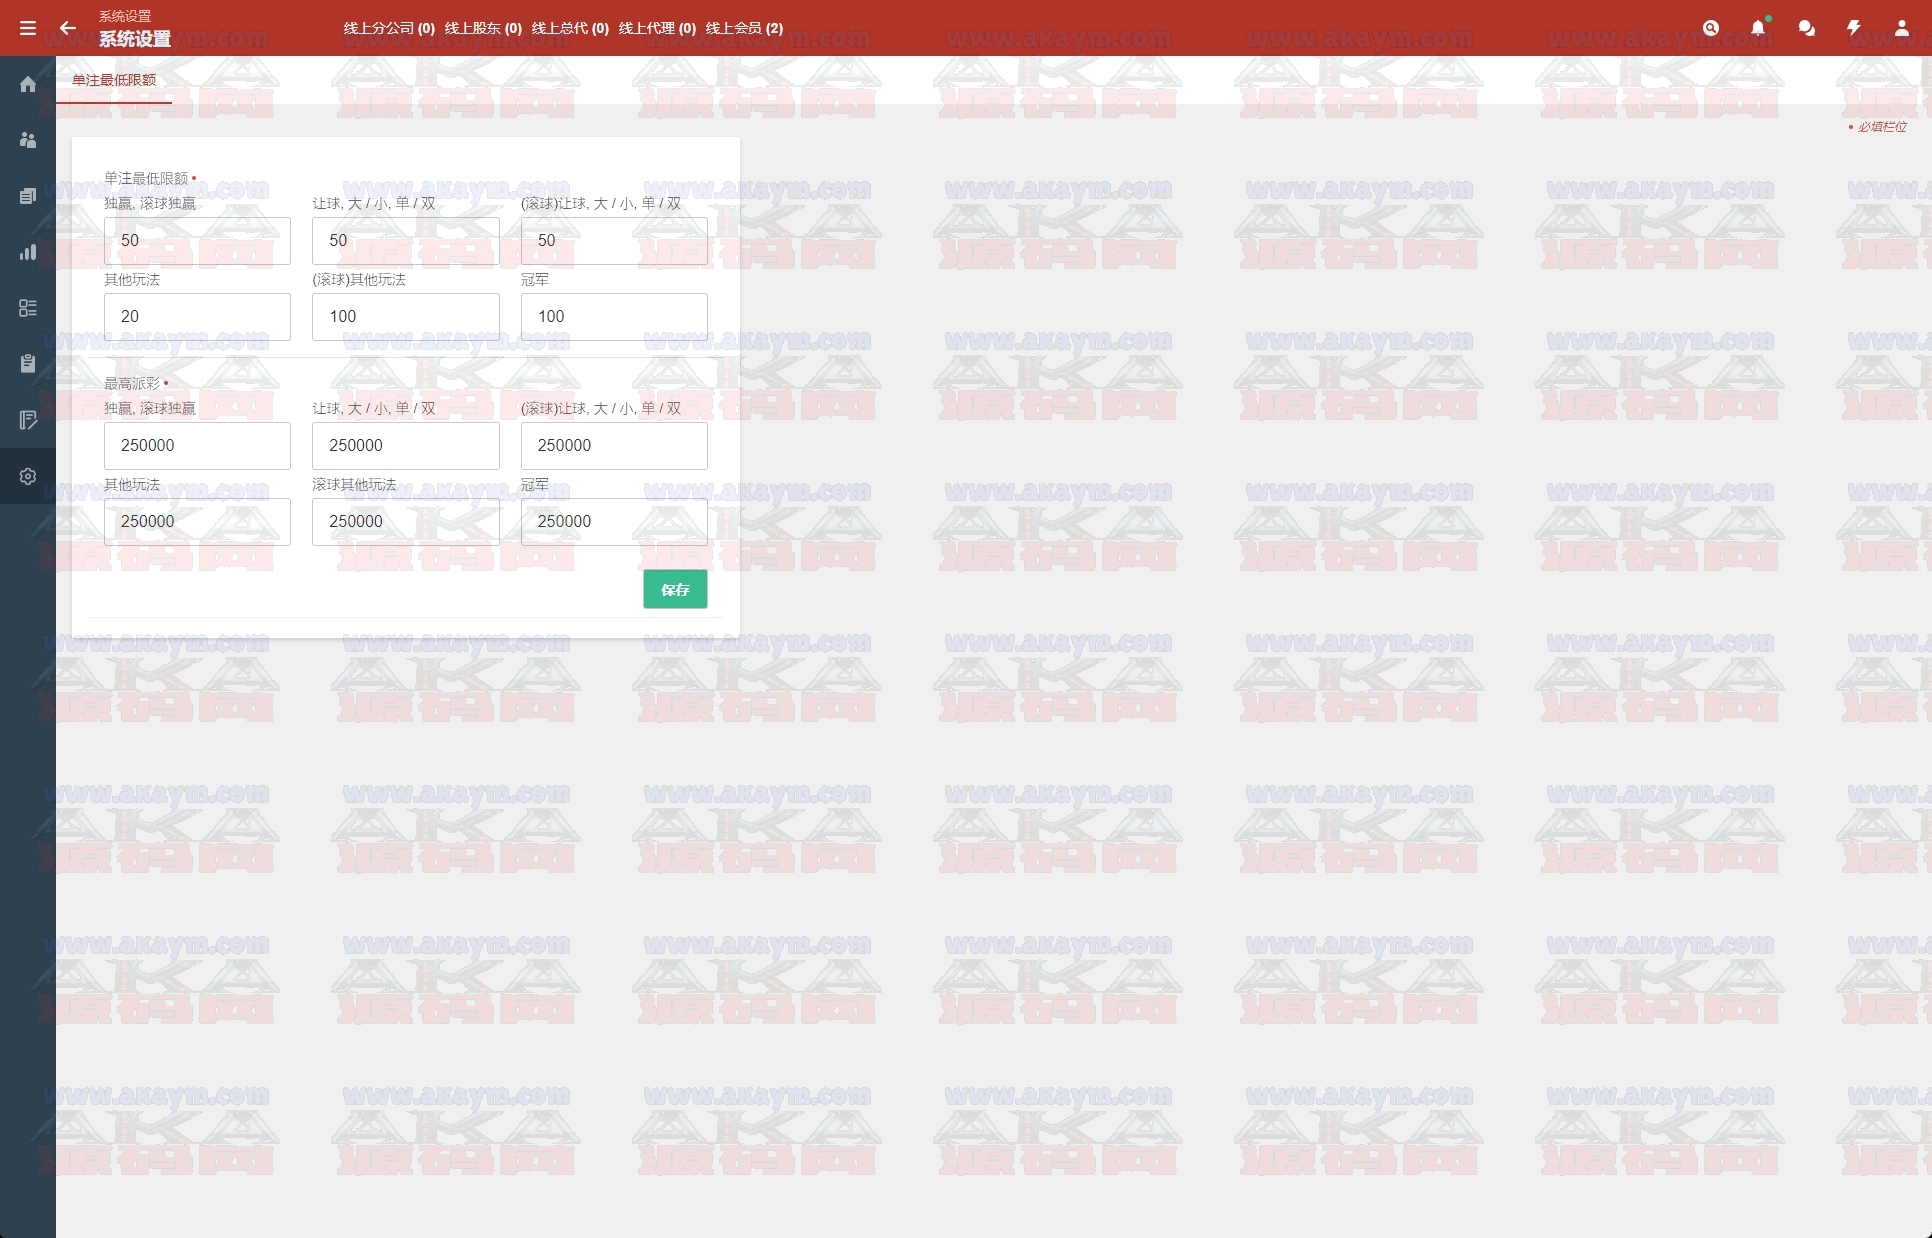Screen dimensions: 1932x1238
Task: Click the 冠军 minimum field showing 100
Action: (x=614, y=316)
